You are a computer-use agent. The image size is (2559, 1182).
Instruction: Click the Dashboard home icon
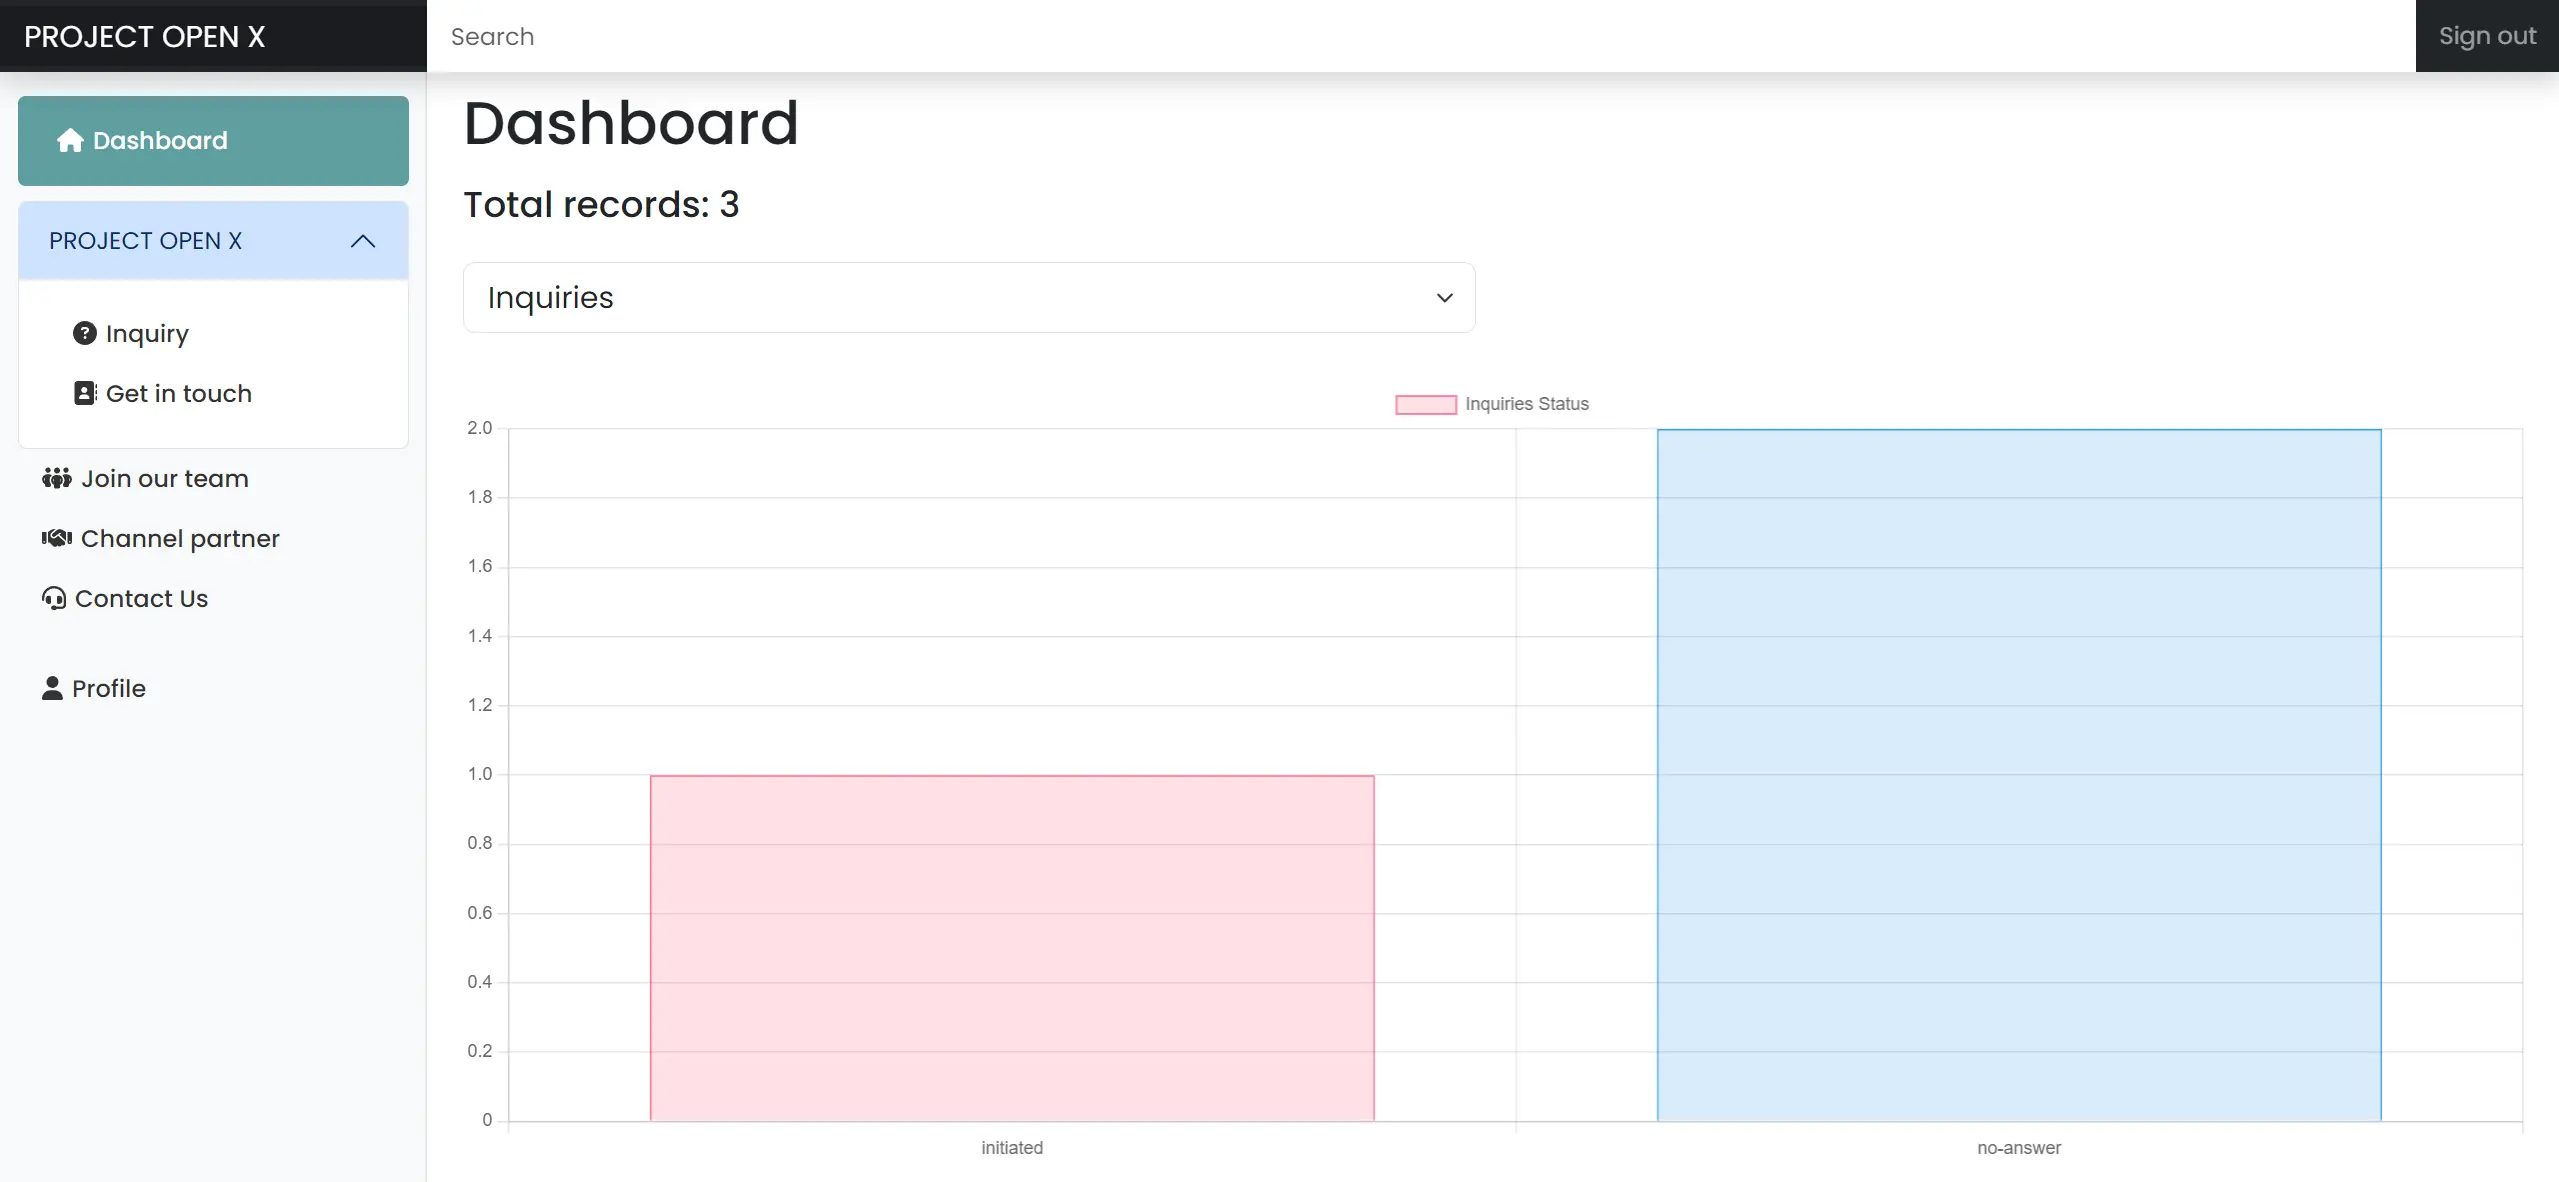click(70, 140)
